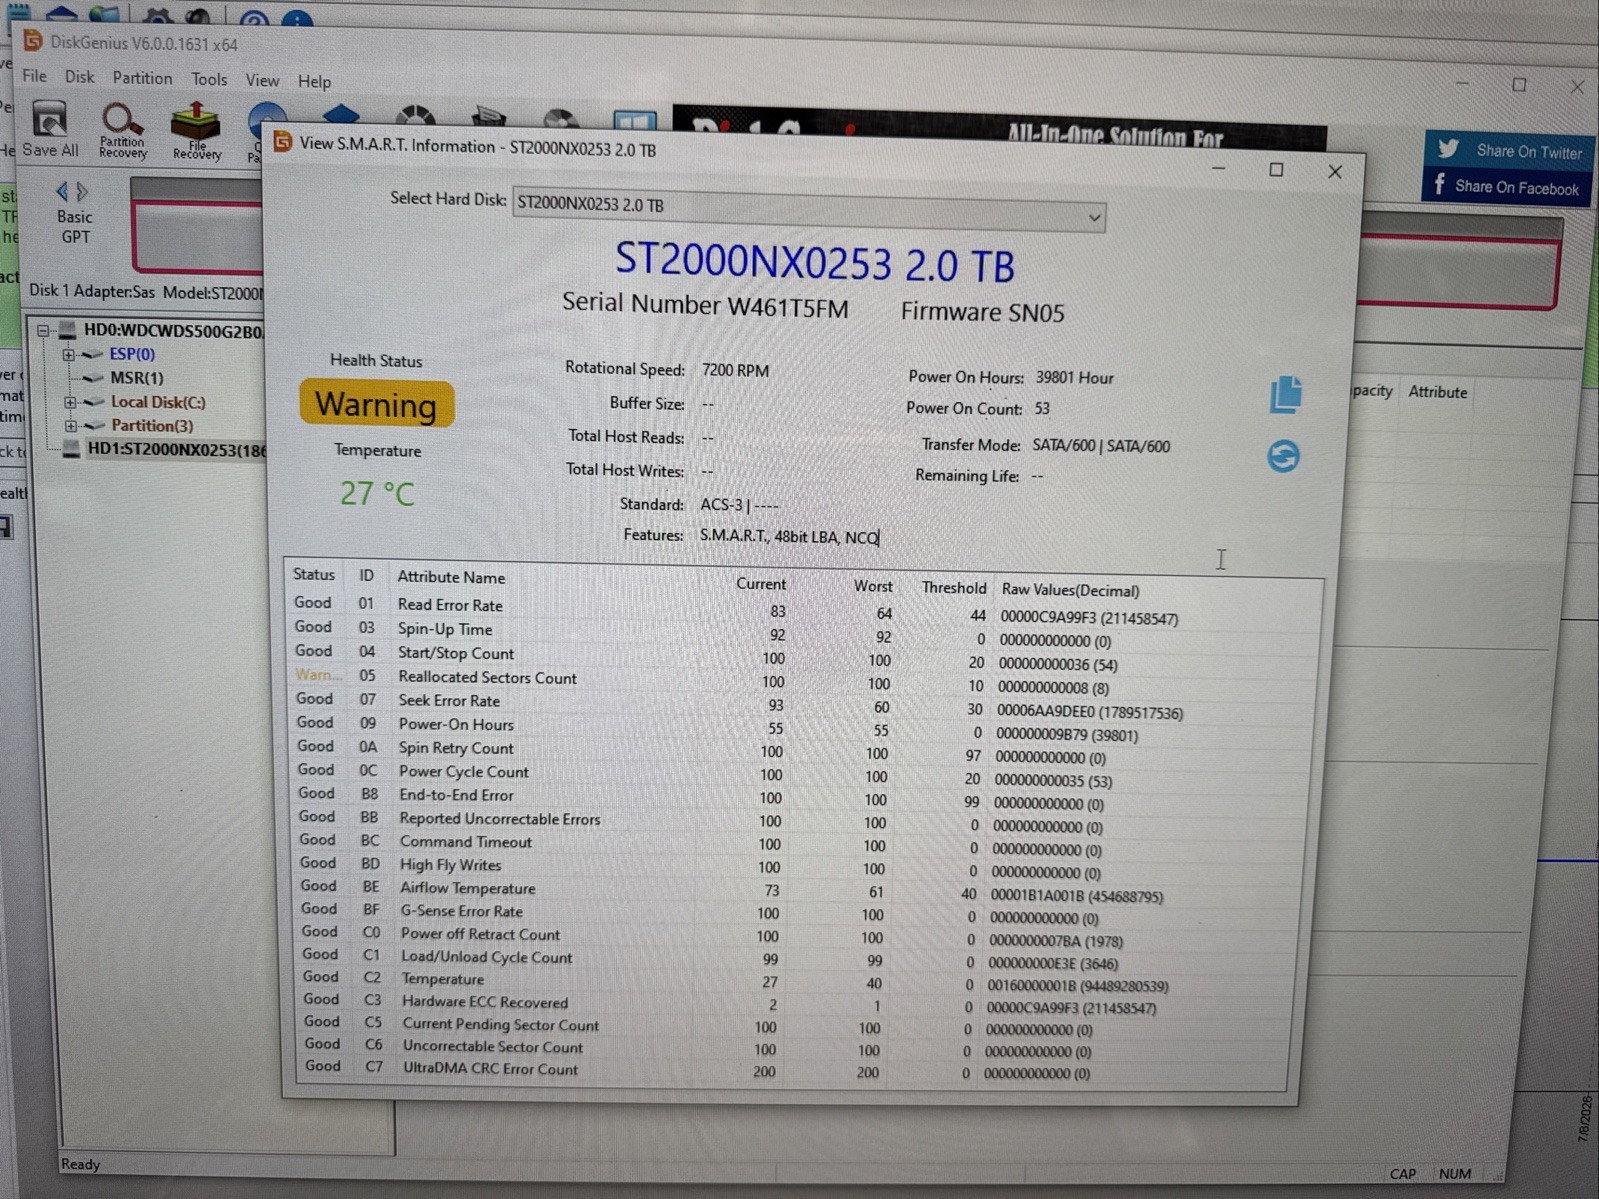Click the Current column header
The height and width of the screenshot is (1199, 1599).
761,584
